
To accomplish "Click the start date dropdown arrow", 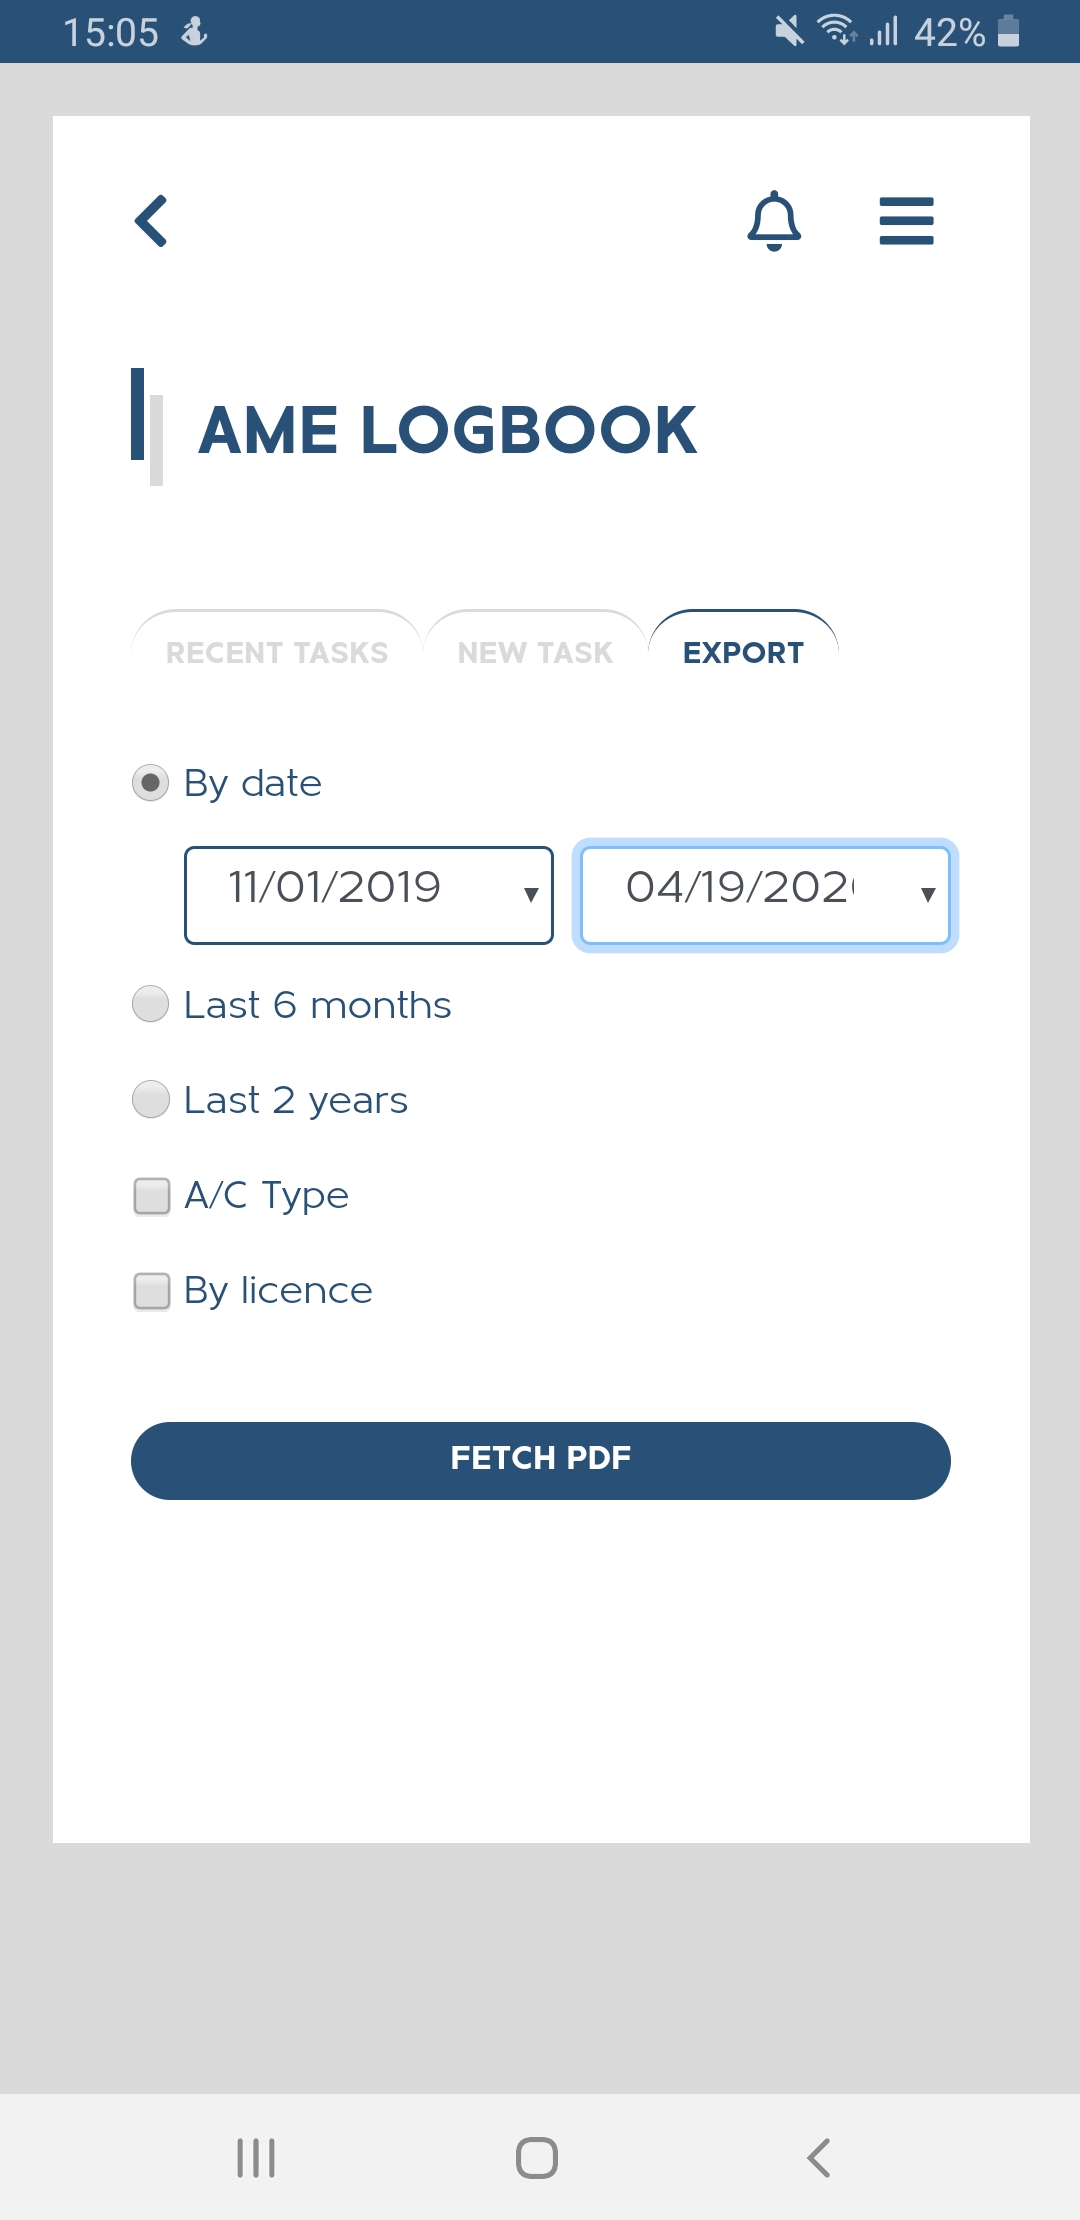I will click(x=531, y=895).
